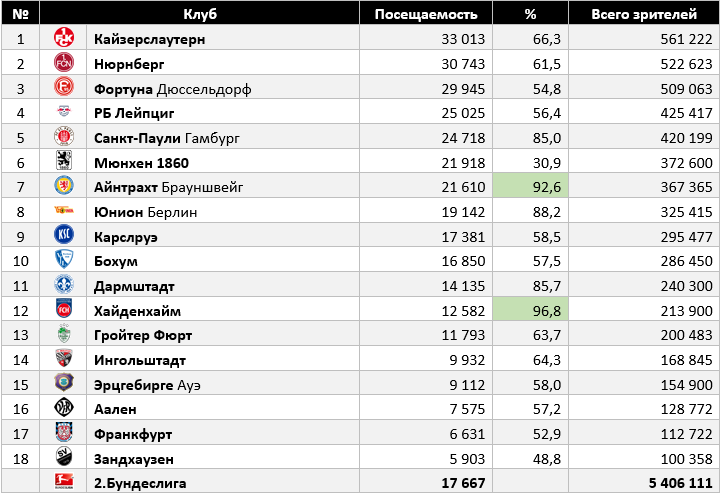Image resolution: width=720 pixels, height=493 pixels.
Task: Select the Fortuna Düsseldorf logo
Action: pyautogui.click(x=64, y=88)
